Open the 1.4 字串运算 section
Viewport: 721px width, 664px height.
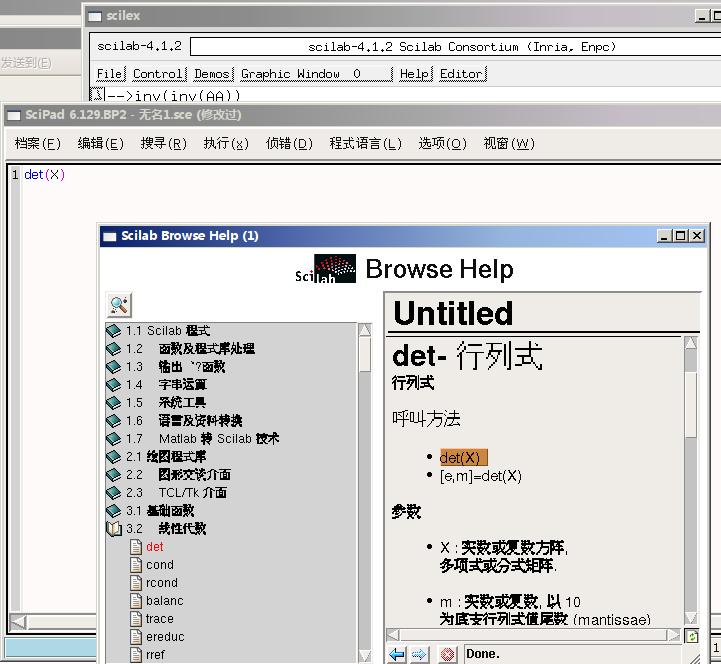(166, 384)
